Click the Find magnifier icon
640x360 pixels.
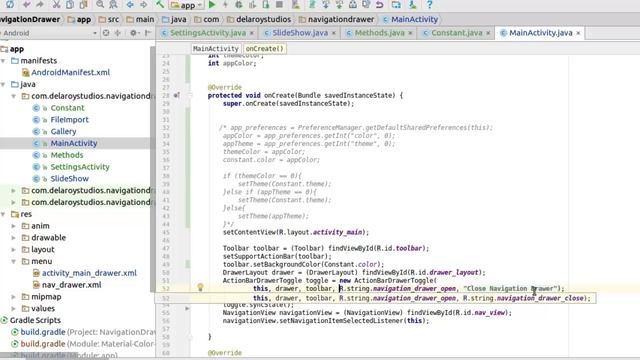(x=100, y=4)
